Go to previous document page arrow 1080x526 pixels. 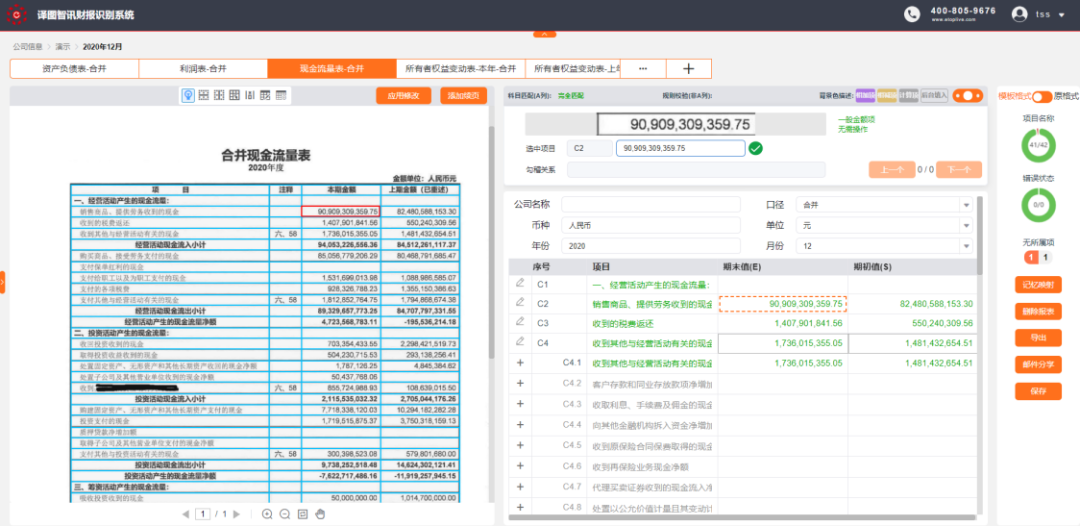pos(185,514)
